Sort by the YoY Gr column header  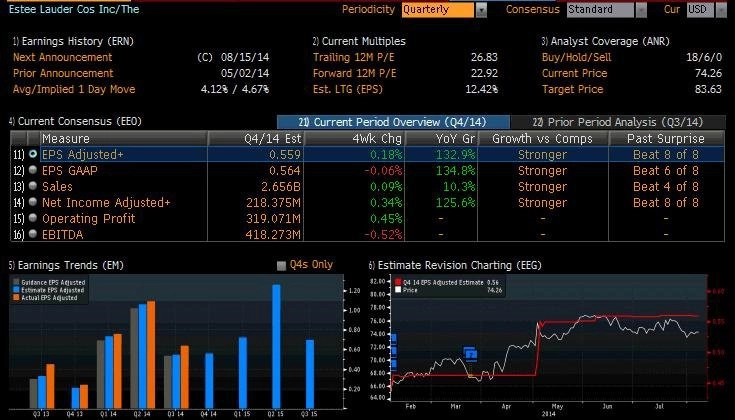click(x=441, y=139)
